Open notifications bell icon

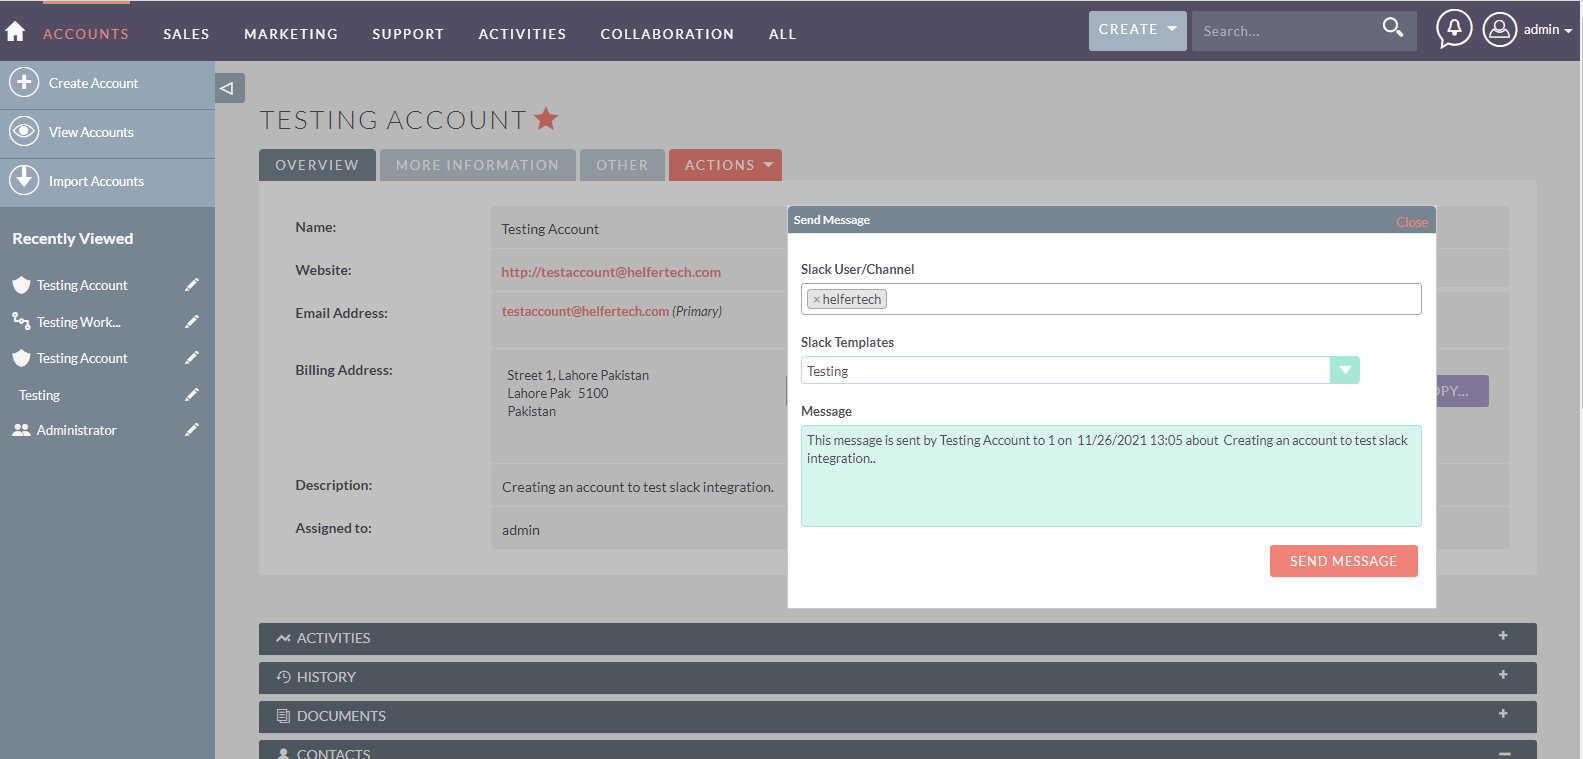click(1454, 29)
